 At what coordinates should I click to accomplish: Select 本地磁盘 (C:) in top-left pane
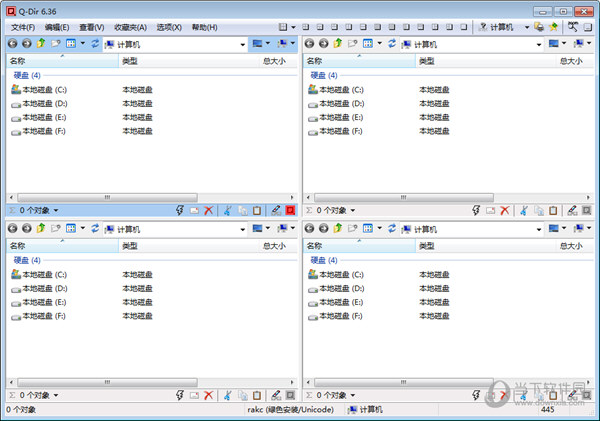(39, 90)
